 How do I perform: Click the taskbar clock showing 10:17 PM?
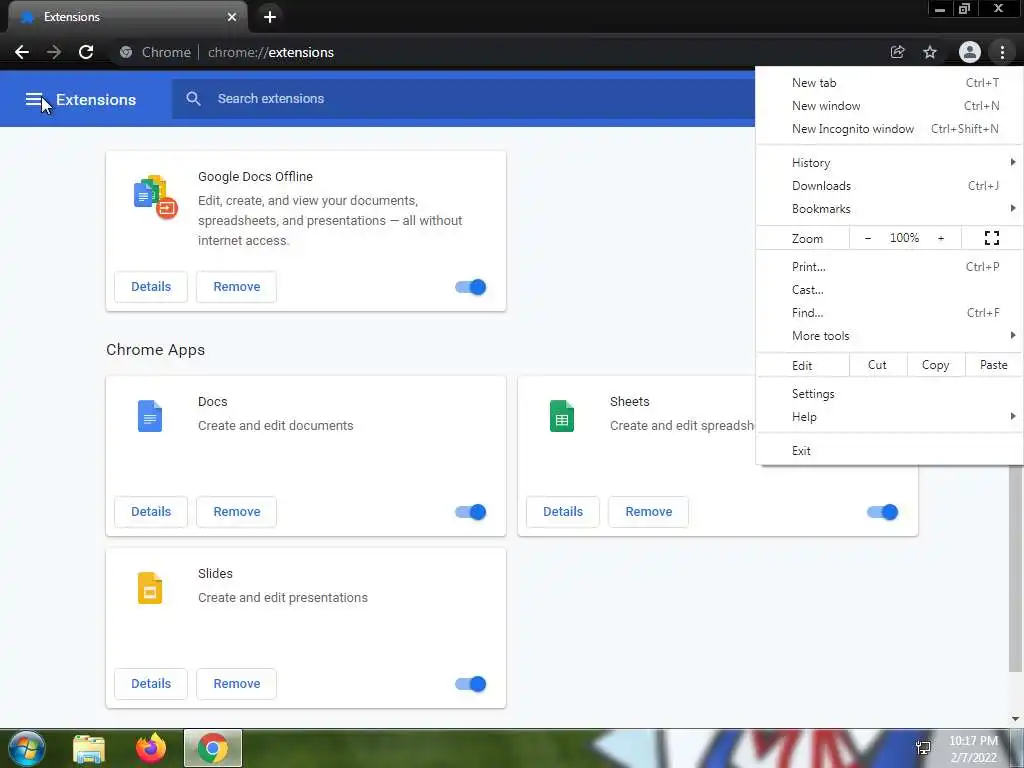click(973, 749)
